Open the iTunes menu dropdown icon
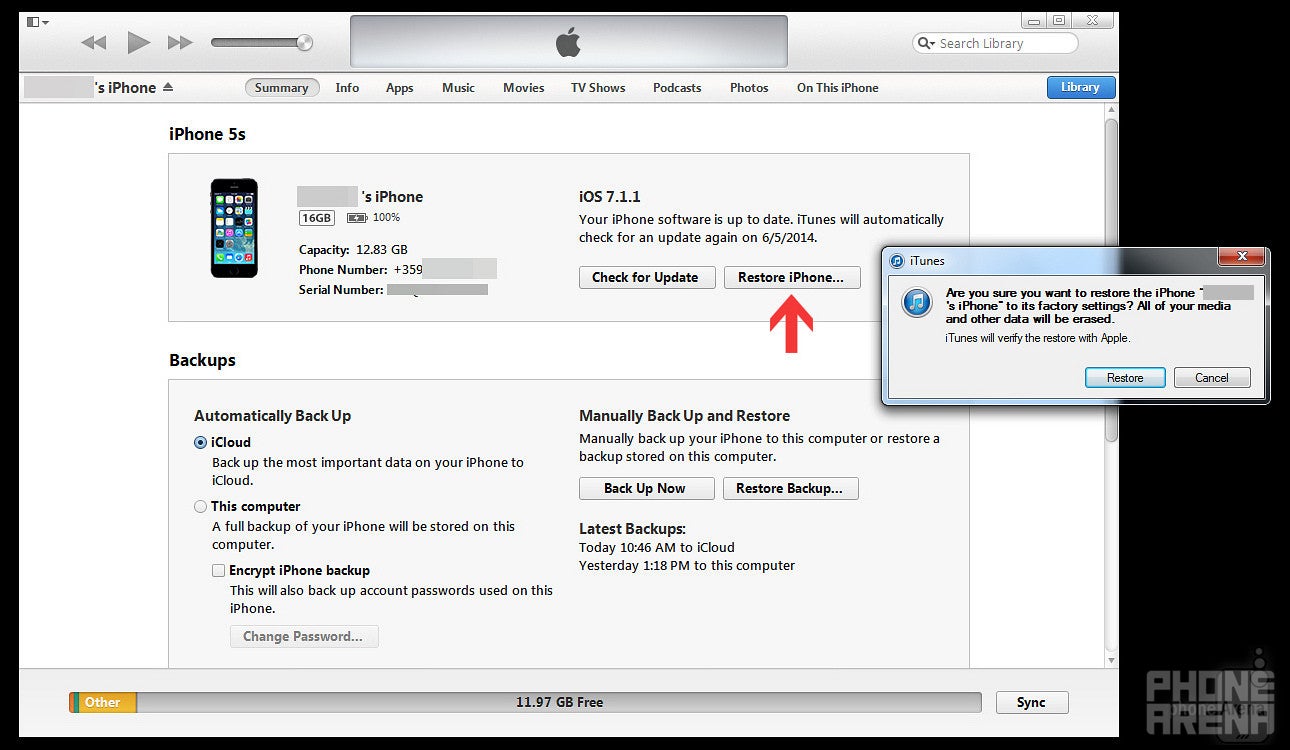Screen dimensions: 1290x750 coord(39,21)
